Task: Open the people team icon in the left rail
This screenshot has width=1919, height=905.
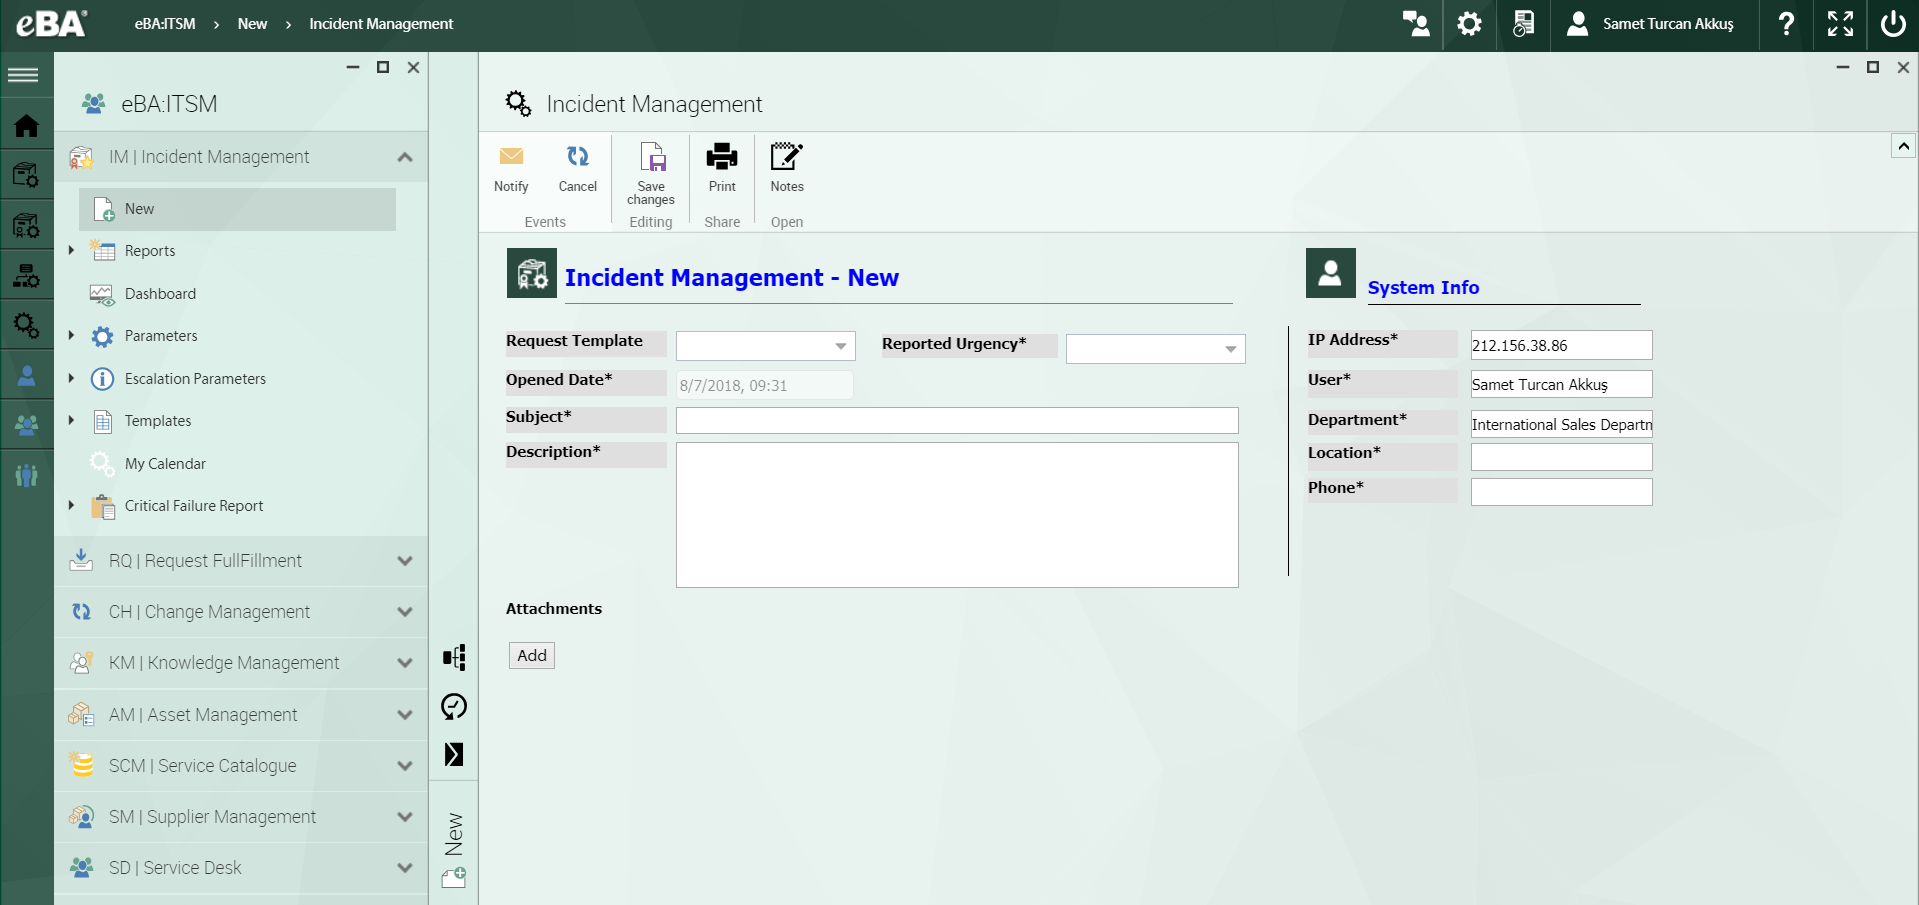Action: point(26,475)
